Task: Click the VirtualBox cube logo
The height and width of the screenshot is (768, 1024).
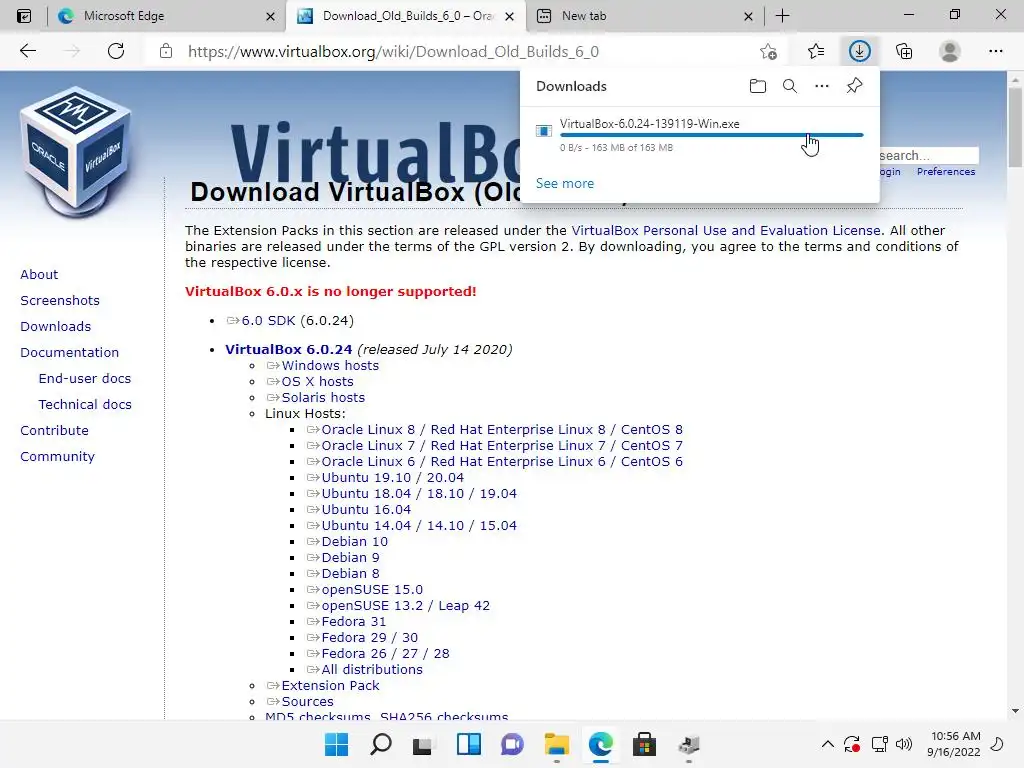Action: click(x=76, y=150)
